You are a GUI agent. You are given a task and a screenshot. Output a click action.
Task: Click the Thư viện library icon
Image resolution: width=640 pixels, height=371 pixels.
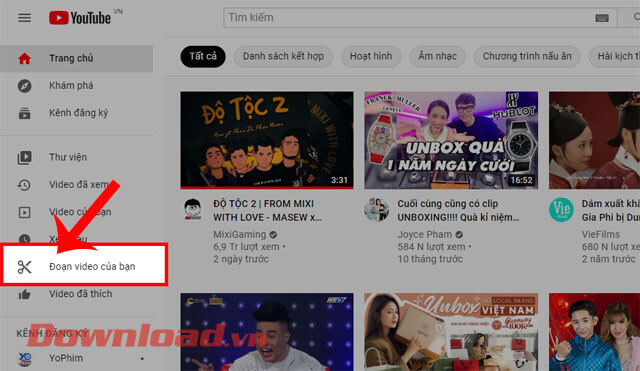24,158
